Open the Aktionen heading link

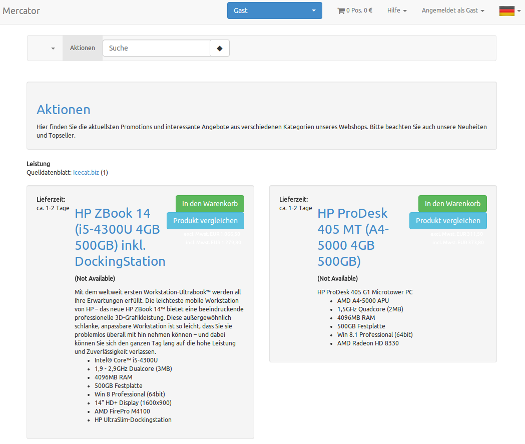click(64, 109)
